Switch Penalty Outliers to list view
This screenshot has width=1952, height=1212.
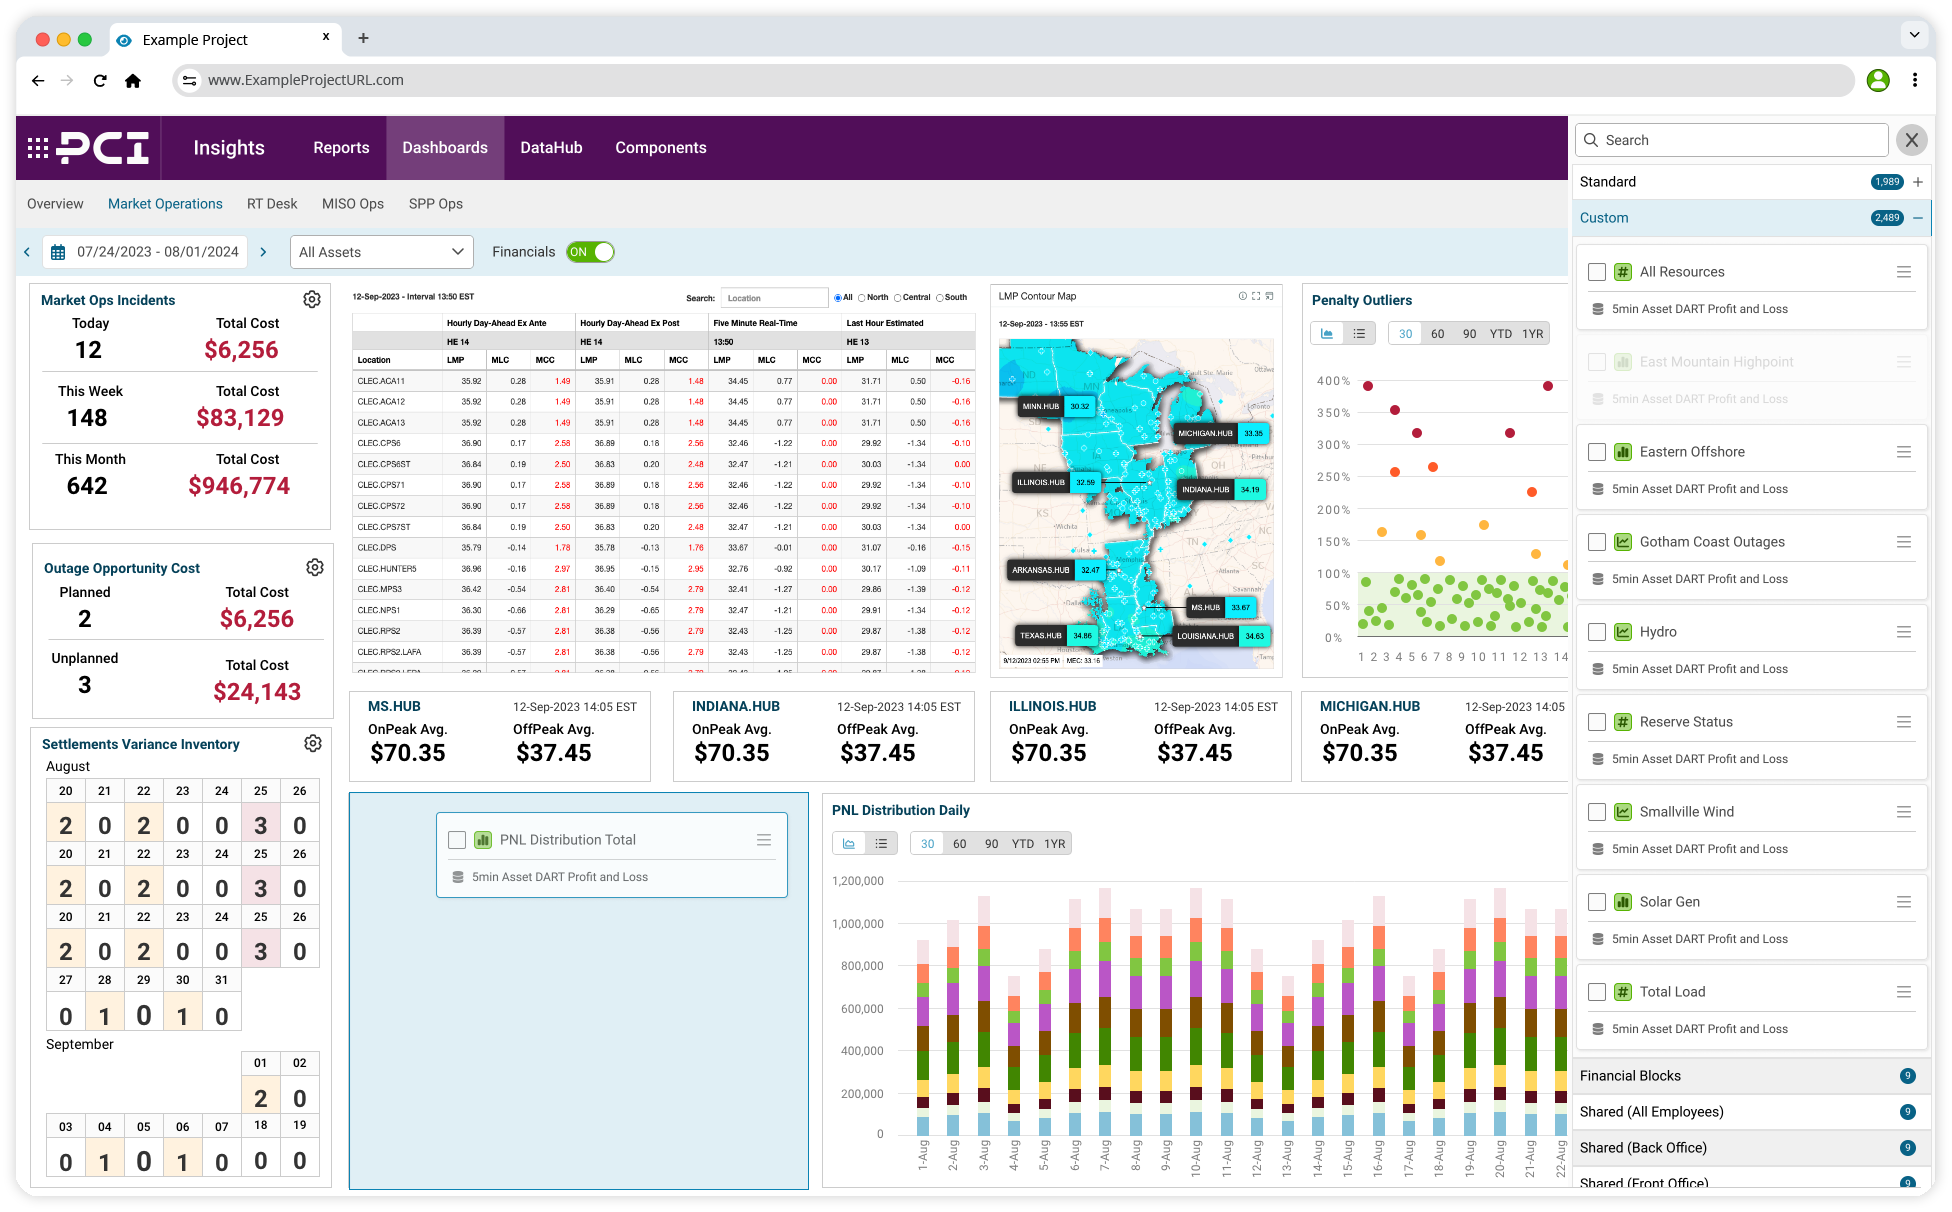point(1359,333)
